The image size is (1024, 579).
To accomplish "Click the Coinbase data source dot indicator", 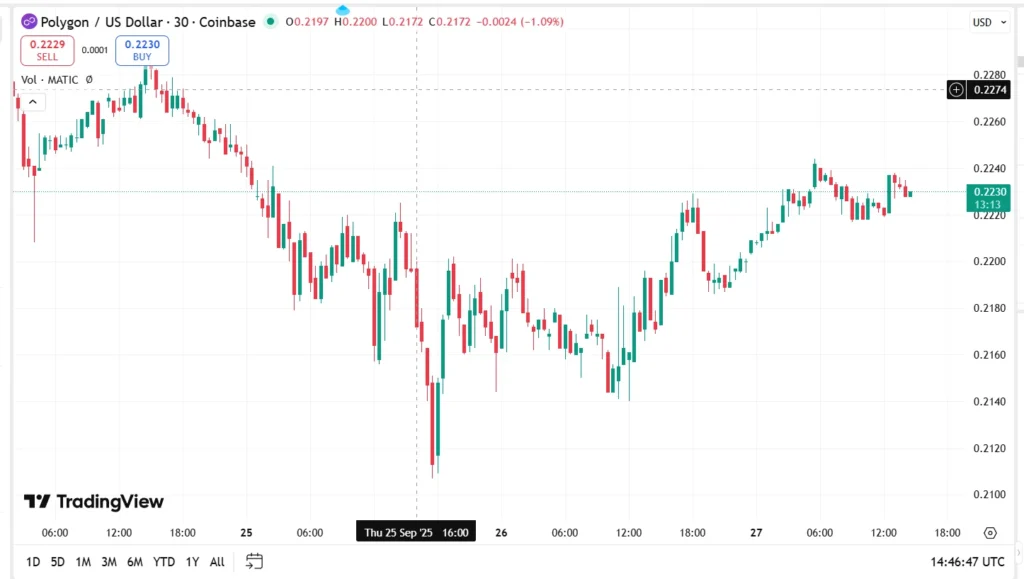I will coord(270,21).
